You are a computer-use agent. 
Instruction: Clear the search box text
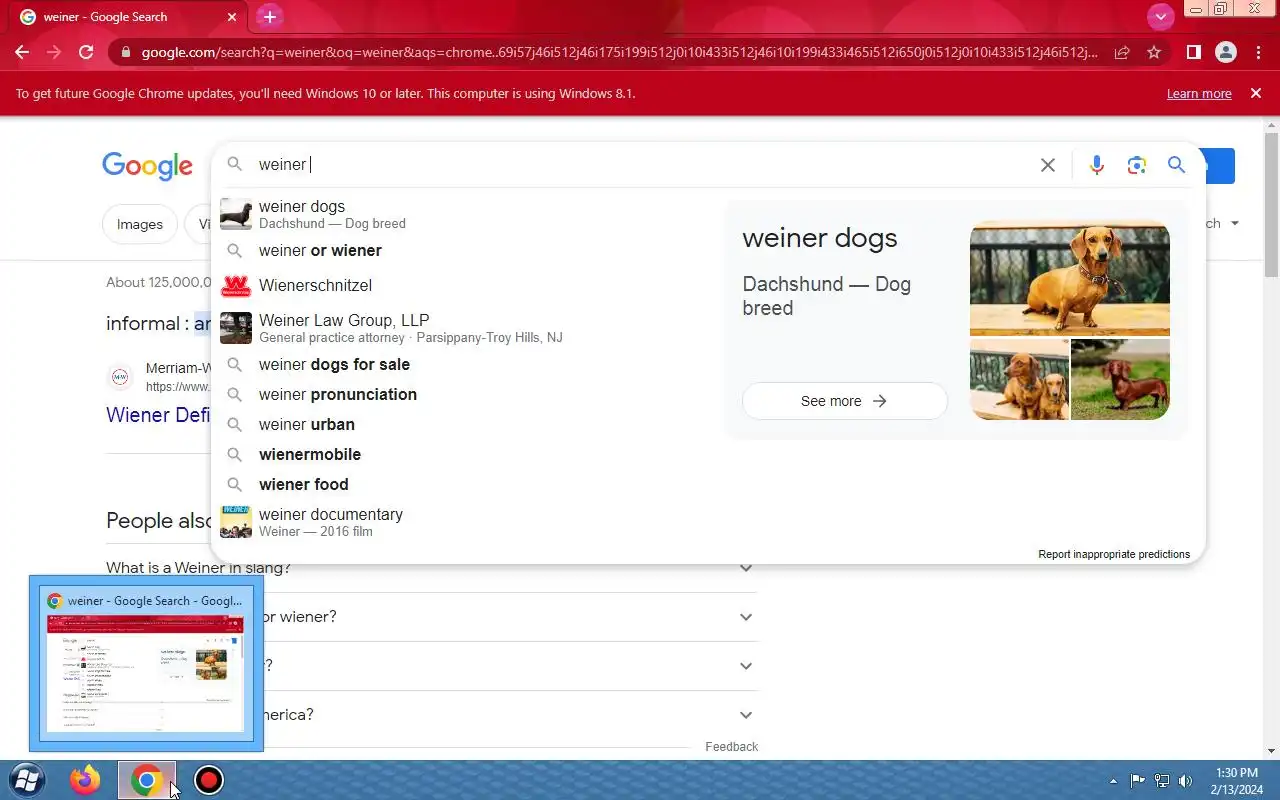point(1047,165)
